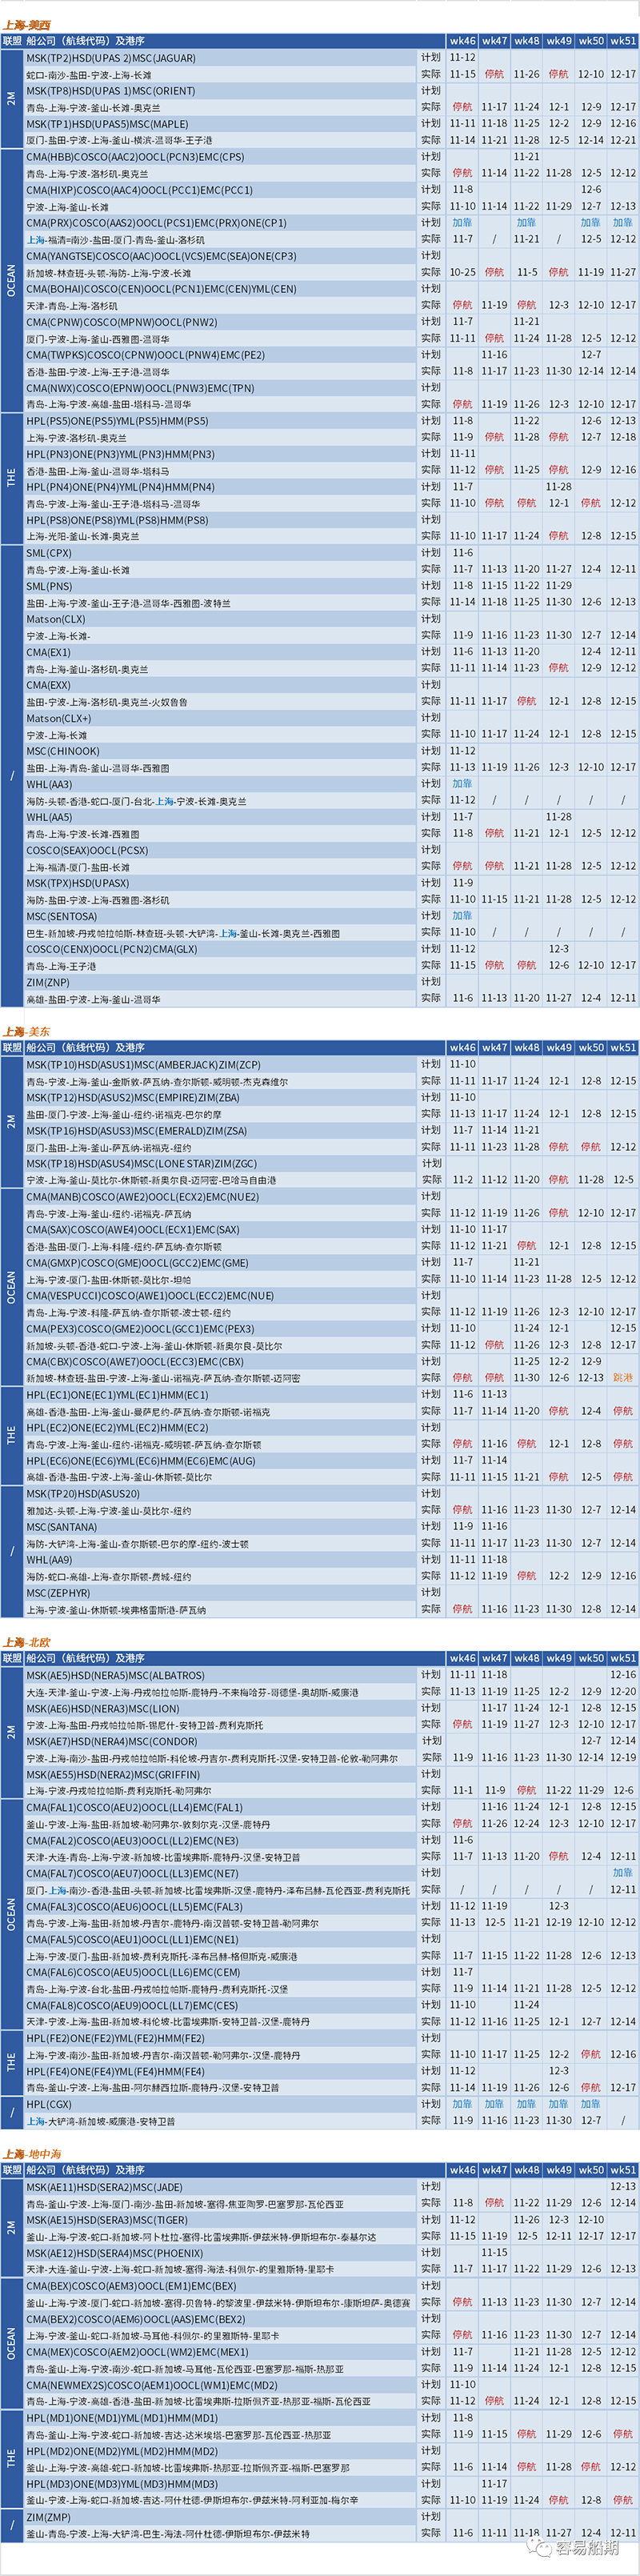Click CMA(YANGTSE)COSCO(AAC) service name
Screen dimensions: 640x2576
(x=161, y=256)
